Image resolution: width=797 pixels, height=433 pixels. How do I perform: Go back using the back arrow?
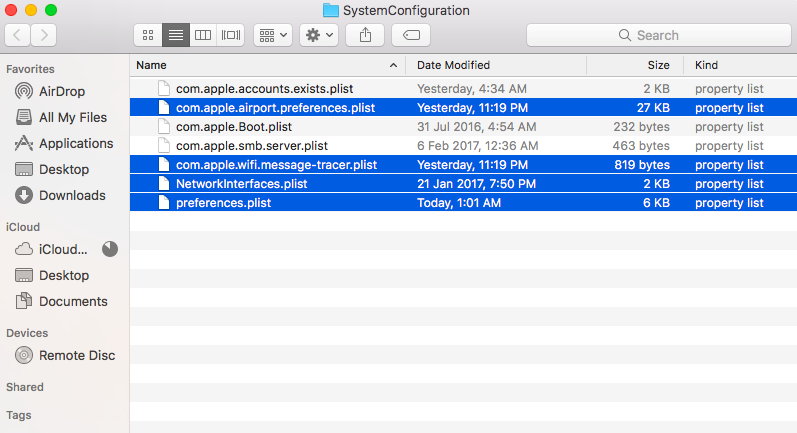[18, 35]
